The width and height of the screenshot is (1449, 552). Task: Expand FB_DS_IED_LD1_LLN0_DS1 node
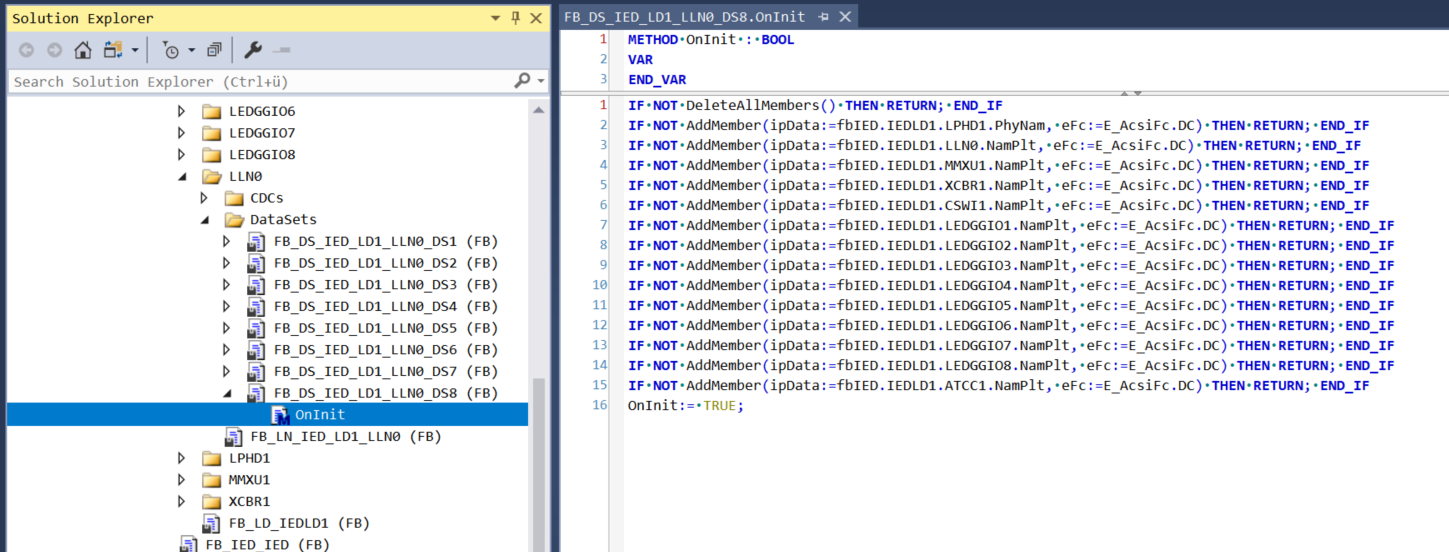(226, 242)
